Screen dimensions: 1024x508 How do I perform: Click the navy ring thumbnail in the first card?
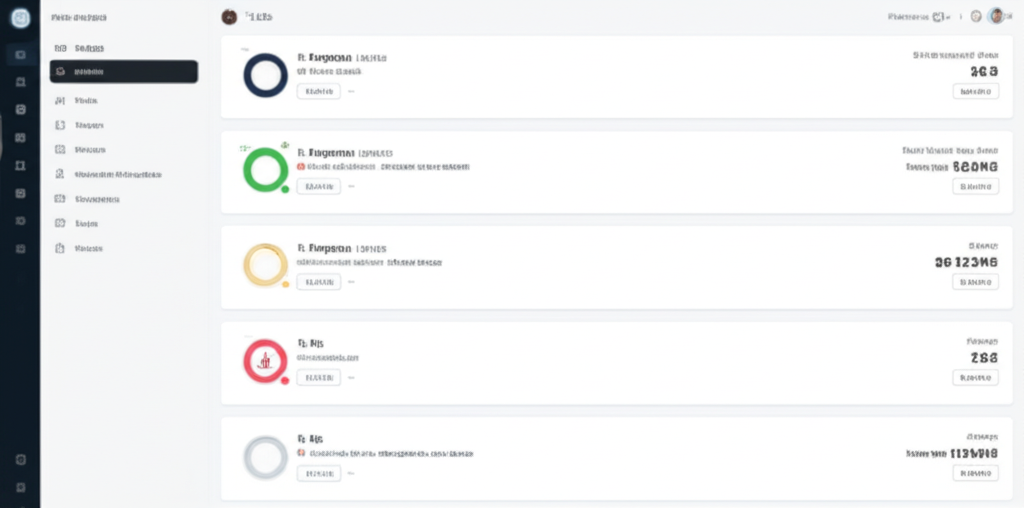pyautogui.click(x=265, y=75)
